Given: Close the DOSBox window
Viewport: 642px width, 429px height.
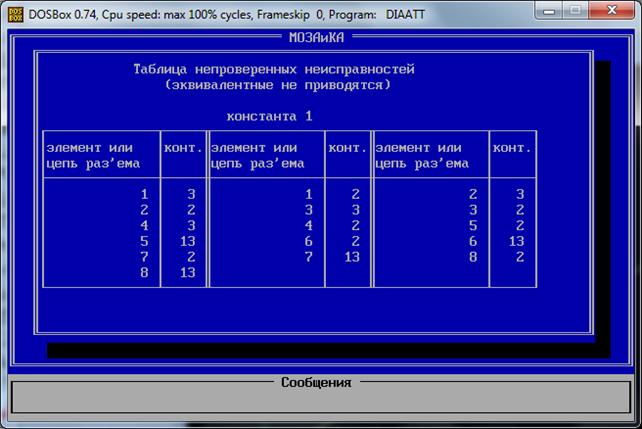Looking at the screenshot, I should click(x=612, y=11).
